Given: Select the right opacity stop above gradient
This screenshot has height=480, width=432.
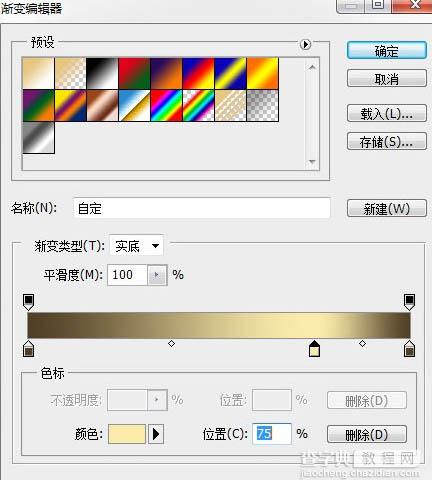Looking at the screenshot, I should [409, 302].
